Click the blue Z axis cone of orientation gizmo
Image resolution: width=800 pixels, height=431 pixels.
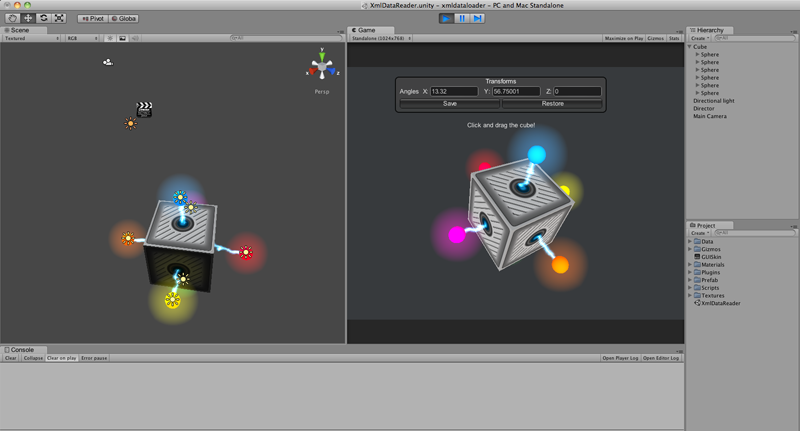point(332,71)
